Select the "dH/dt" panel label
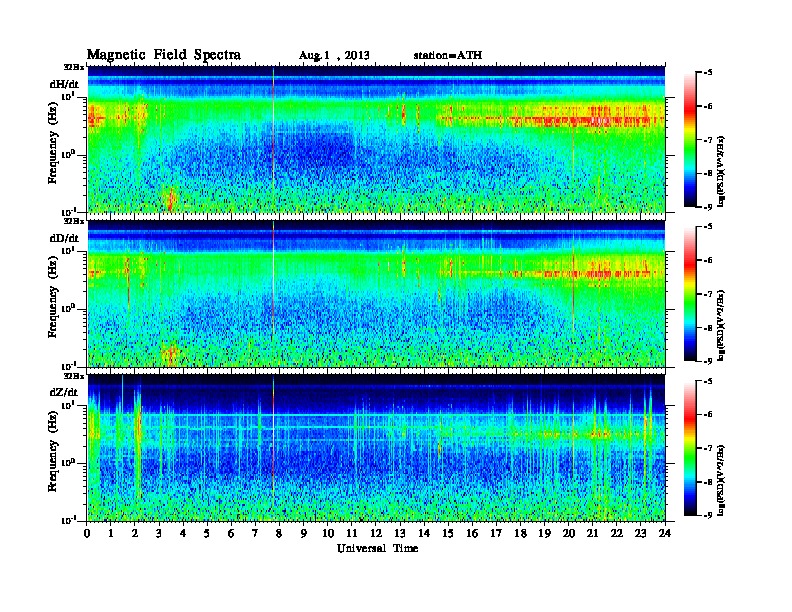 pyautogui.click(x=64, y=84)
